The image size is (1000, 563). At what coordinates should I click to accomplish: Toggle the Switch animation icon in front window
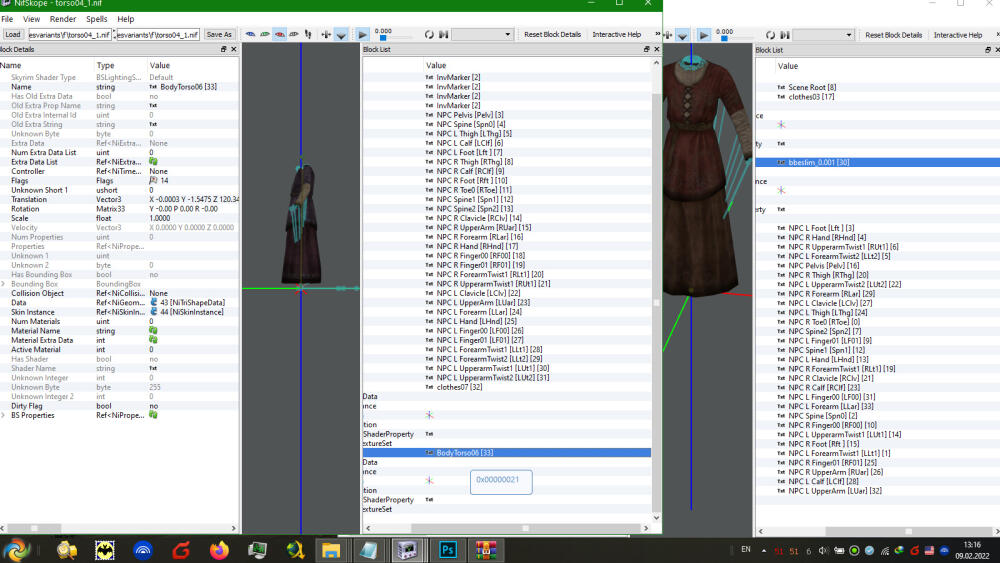tap(444, 34)
